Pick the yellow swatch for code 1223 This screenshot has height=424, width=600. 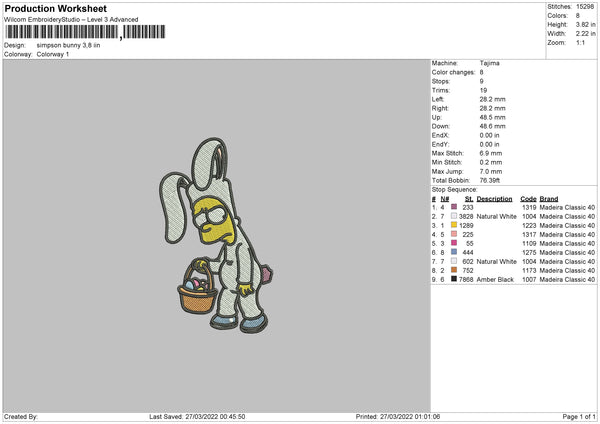pyautogui.click(x=454, y=225)
